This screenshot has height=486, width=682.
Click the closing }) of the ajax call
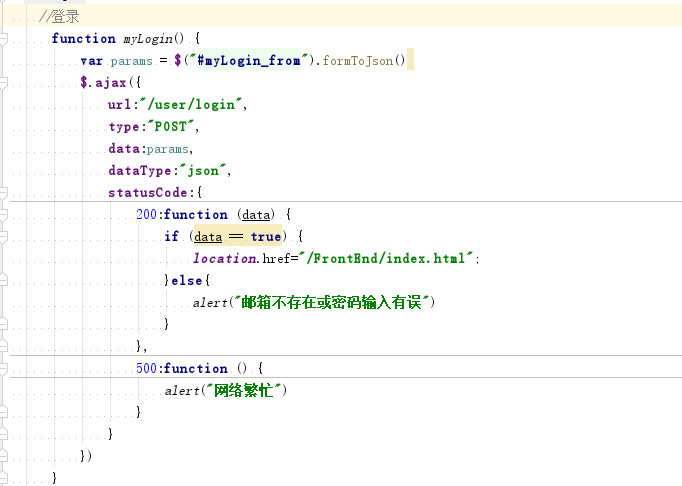coord(86,456)
